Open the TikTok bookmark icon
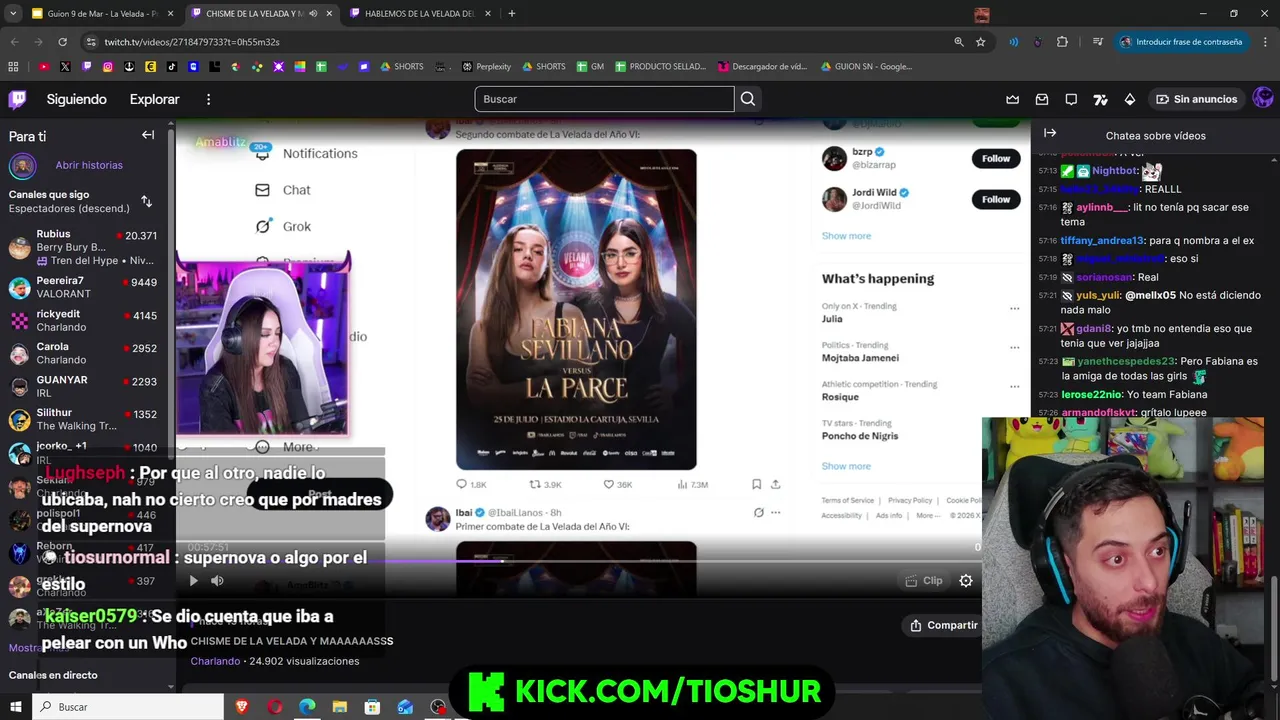Viewport: 1280px width, 720px height. [x=172, y=67]
